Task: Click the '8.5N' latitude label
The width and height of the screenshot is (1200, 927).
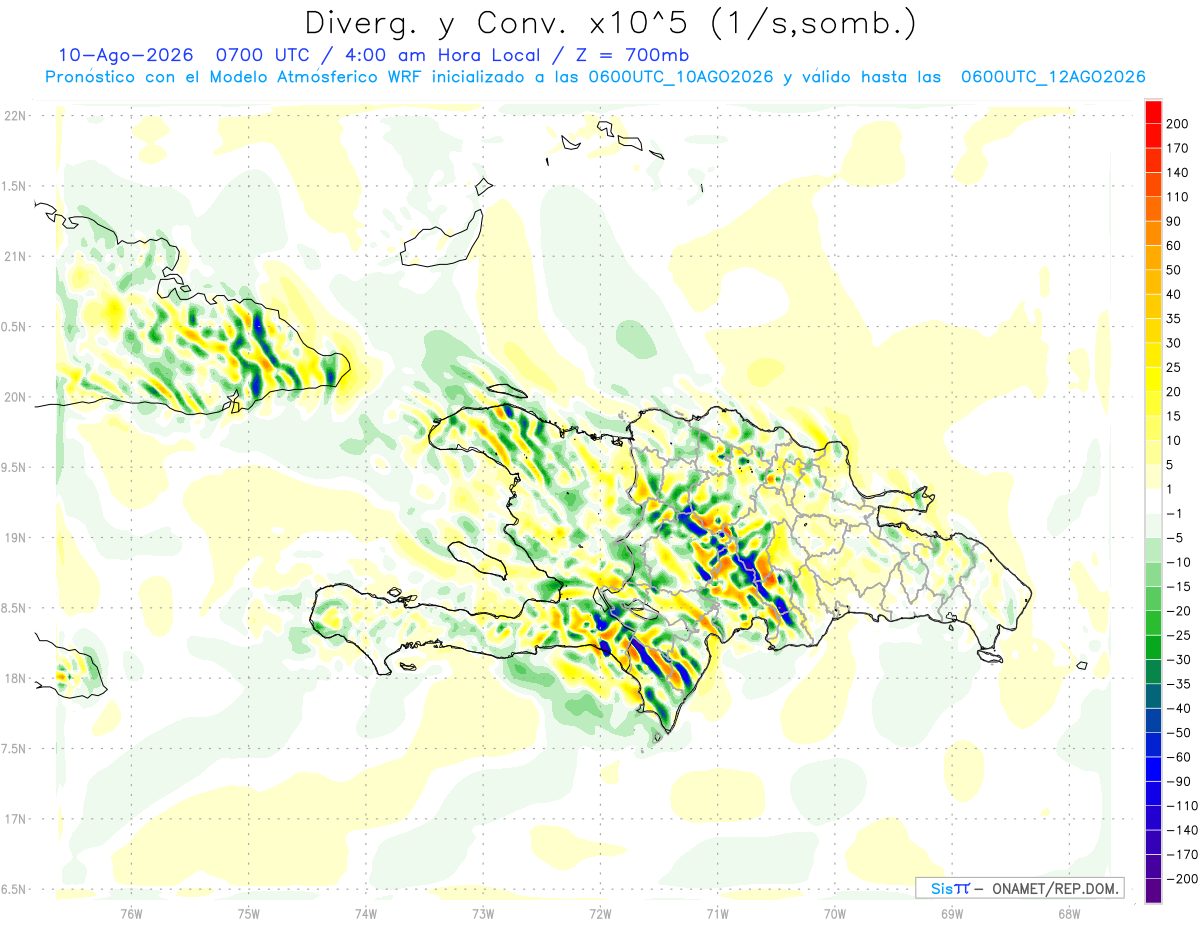Action: pyautogui.click(x=15, y=608)
